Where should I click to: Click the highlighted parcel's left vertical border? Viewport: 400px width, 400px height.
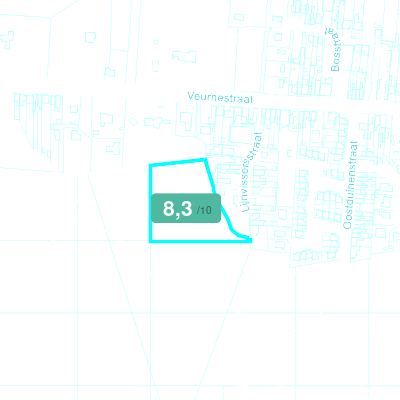[x=151, y=203]
